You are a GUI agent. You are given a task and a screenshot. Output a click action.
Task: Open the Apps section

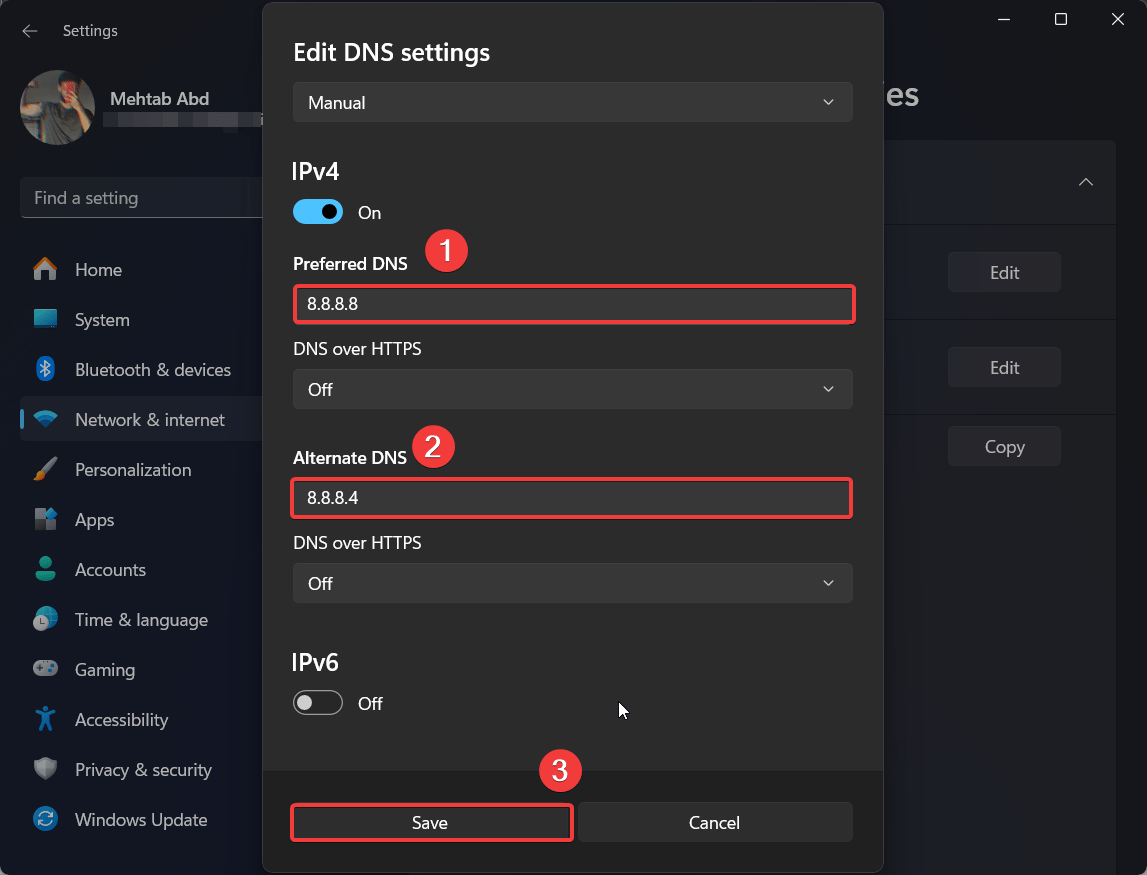pyautogui.click(x=94, y=519)
